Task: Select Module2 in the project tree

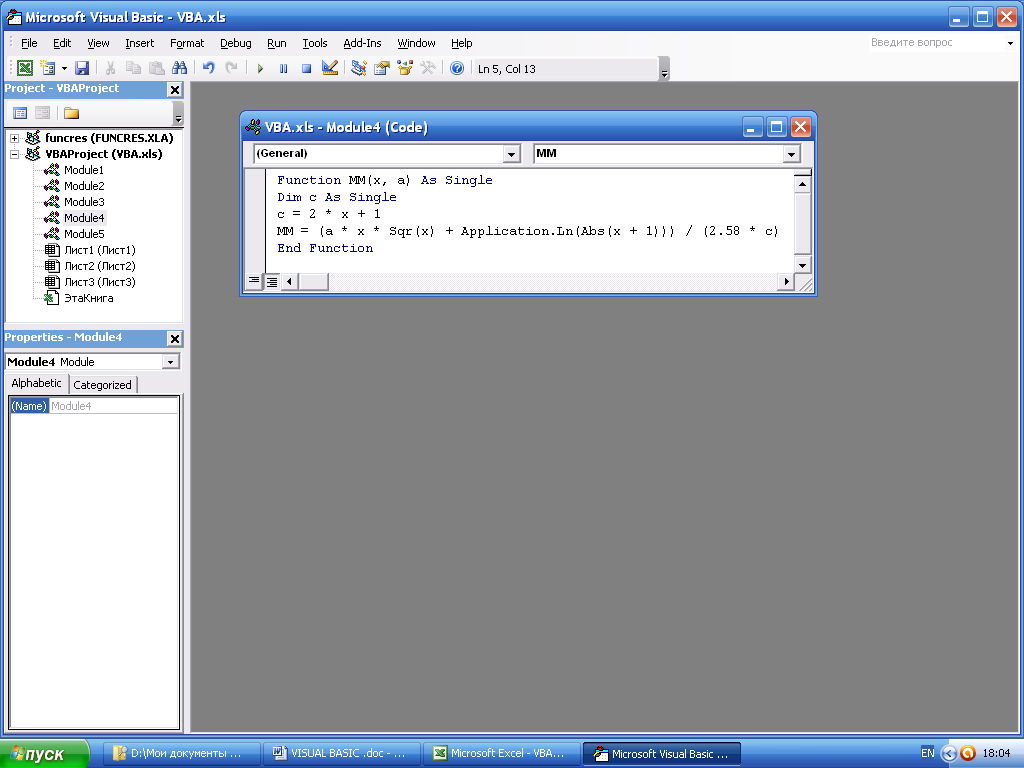Action: pyautogui.click(x=84, y=186)
